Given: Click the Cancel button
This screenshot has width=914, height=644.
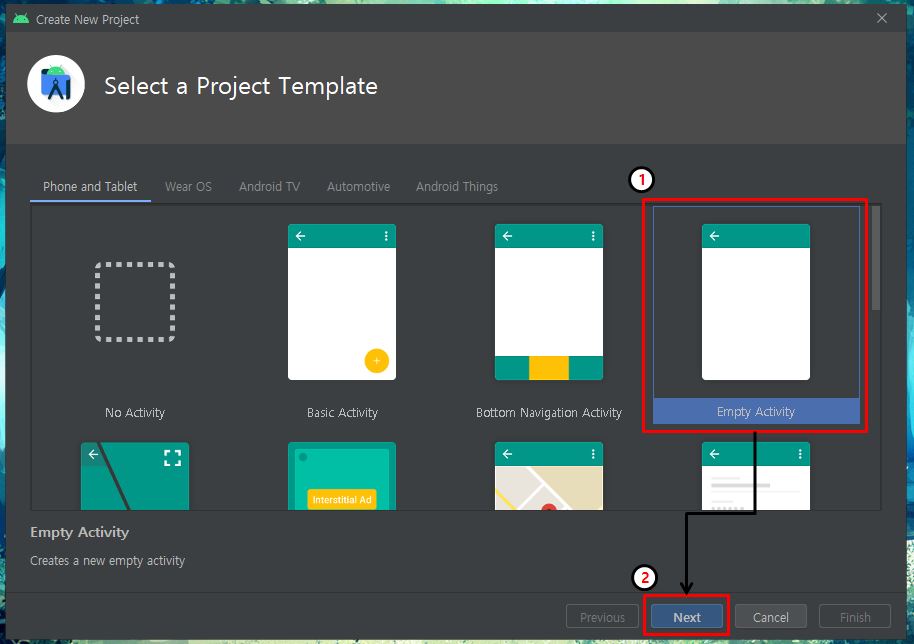Looking at the screenshot, I should [x=771, y=617].
